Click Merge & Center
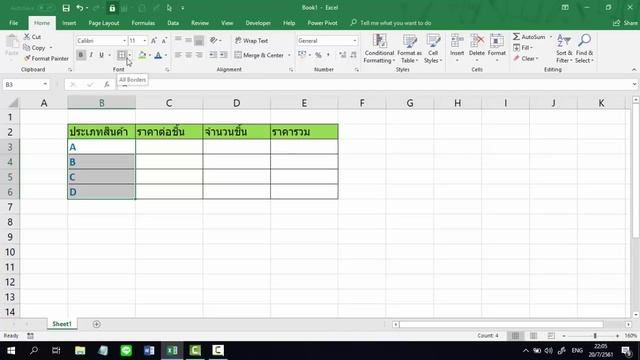The height and width of the screenshot is (360, 640). (x=259, y=55)
